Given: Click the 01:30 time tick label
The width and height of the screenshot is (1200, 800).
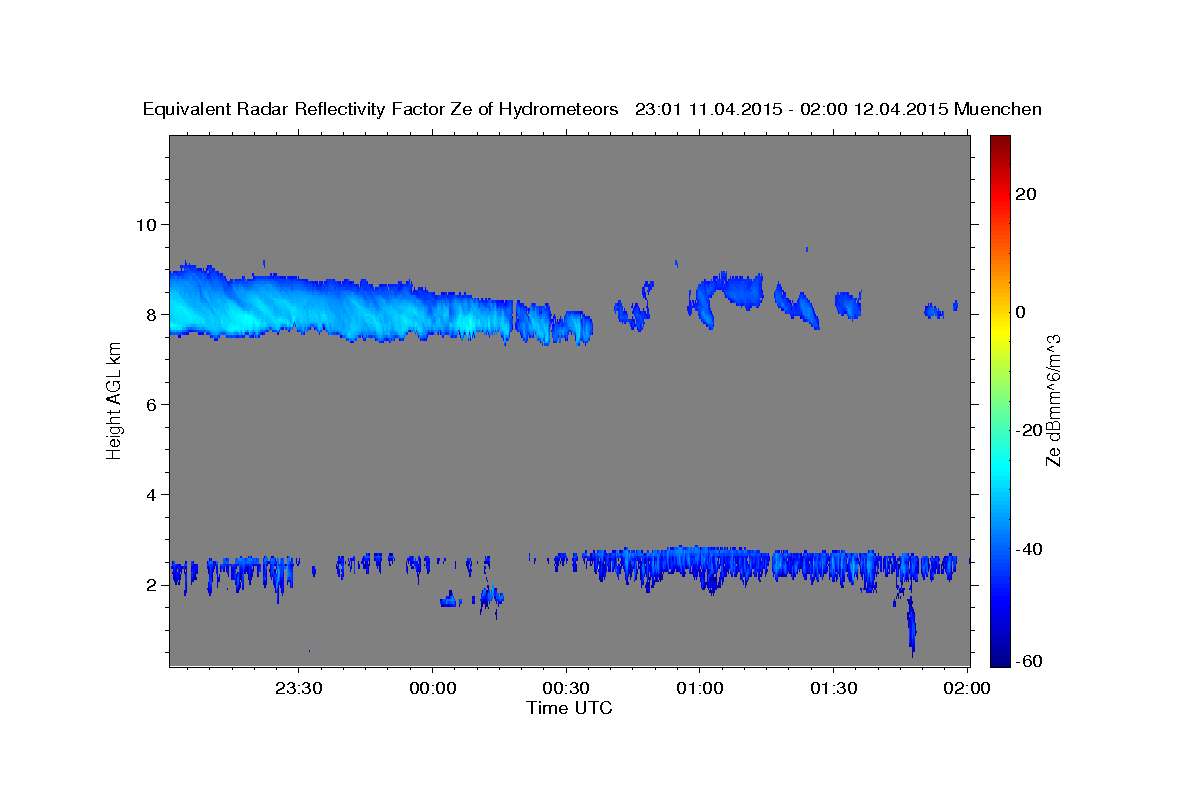Looking at the screenshot, I should [x=833, y=688].
